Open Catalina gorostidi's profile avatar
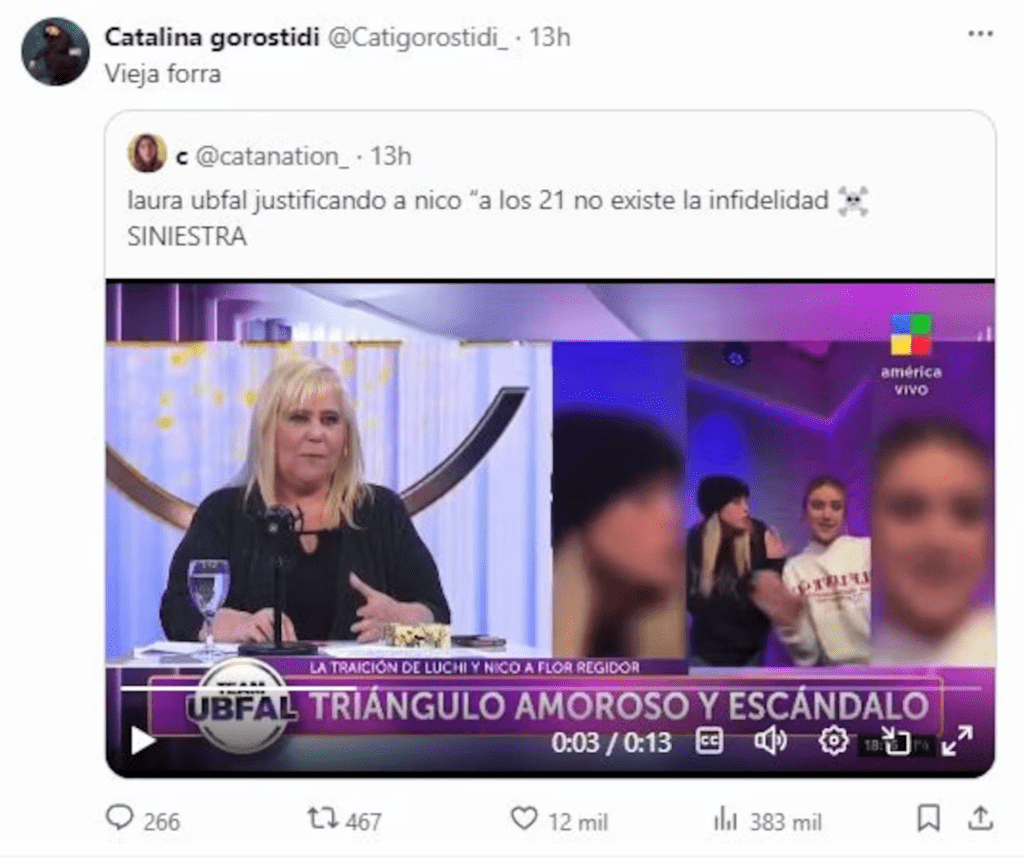This screenshot has width=1024, height=863. [55, 52]
